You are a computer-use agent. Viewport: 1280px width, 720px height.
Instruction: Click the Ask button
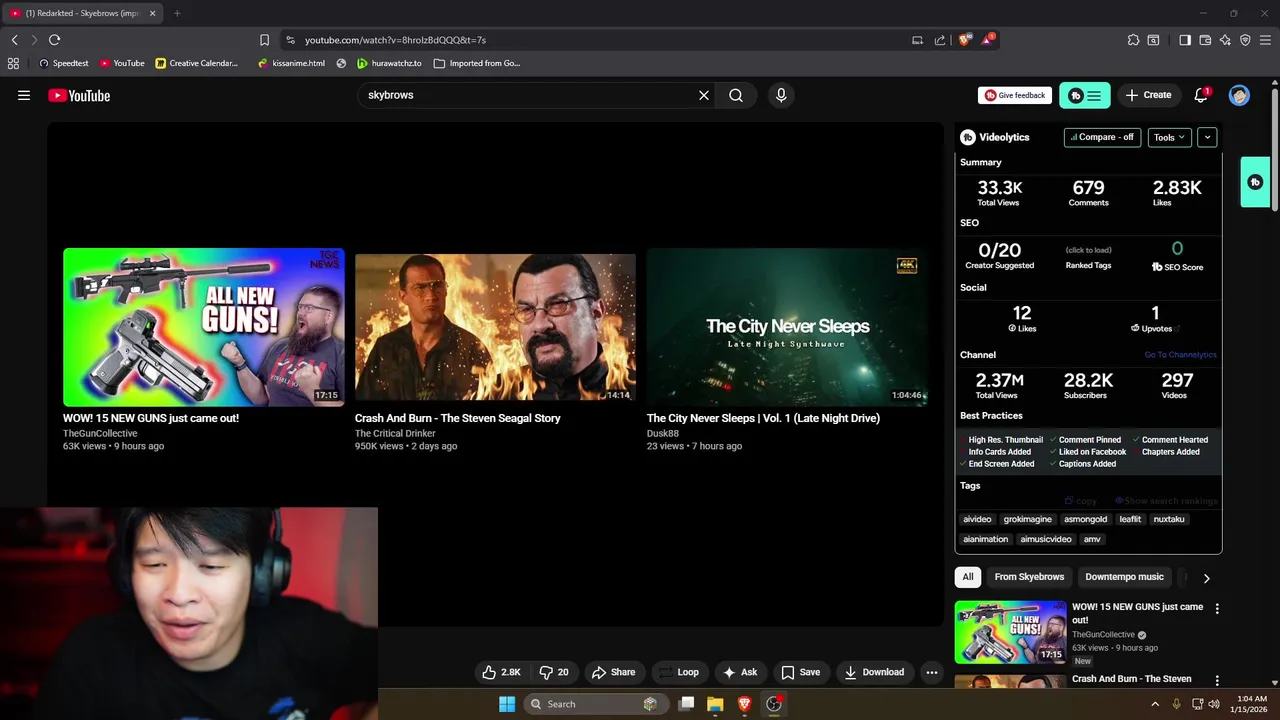click(x=740, y=672)
